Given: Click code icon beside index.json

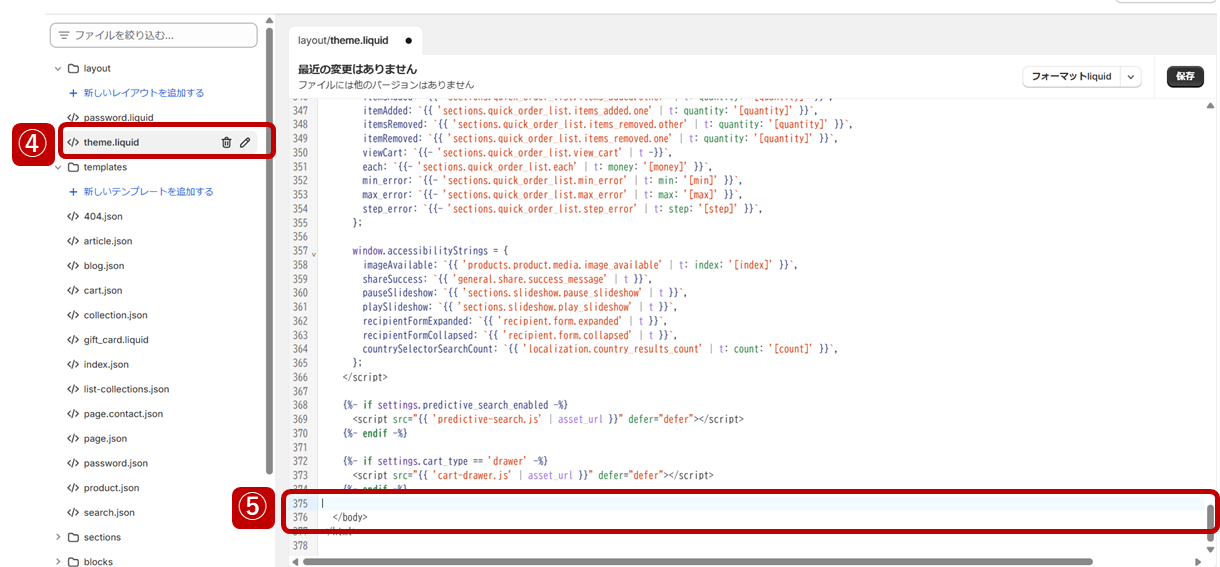Looking at the screenshot, I should (x=73, y=365).
